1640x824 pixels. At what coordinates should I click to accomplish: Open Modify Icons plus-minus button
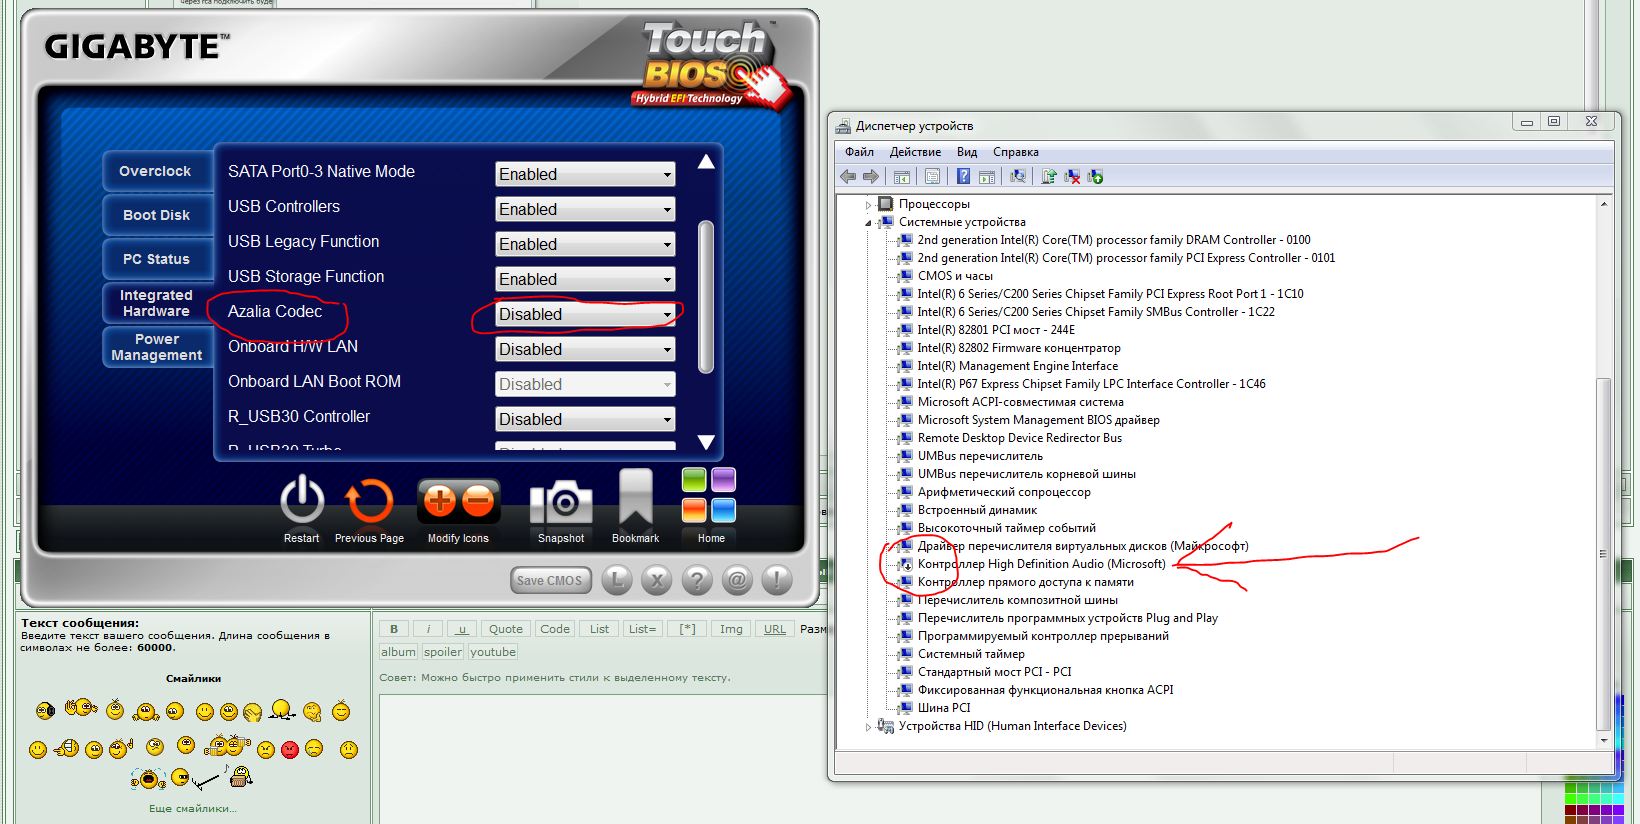458,501
